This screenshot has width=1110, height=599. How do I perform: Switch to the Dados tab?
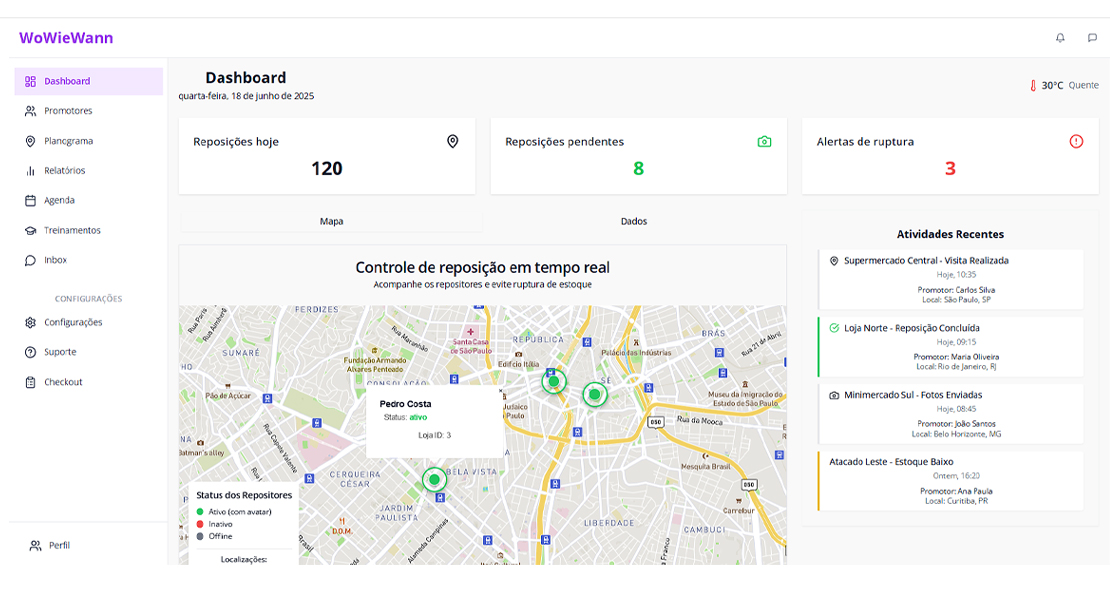tap(634, 221)
